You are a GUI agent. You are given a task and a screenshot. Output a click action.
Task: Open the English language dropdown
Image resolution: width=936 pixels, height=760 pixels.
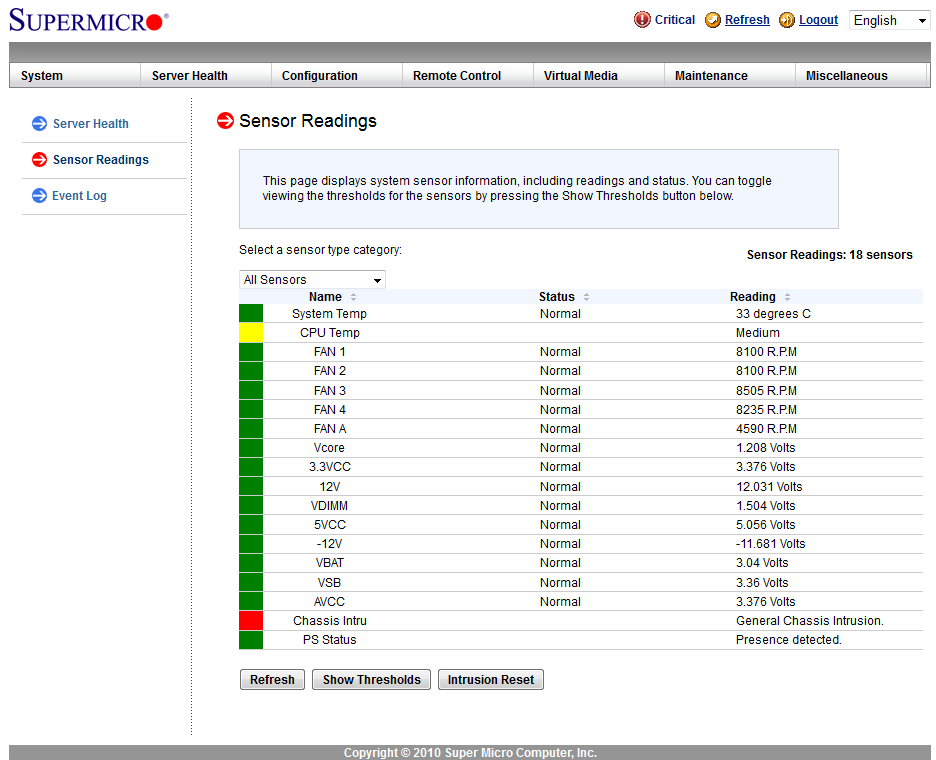coord(889,20)
